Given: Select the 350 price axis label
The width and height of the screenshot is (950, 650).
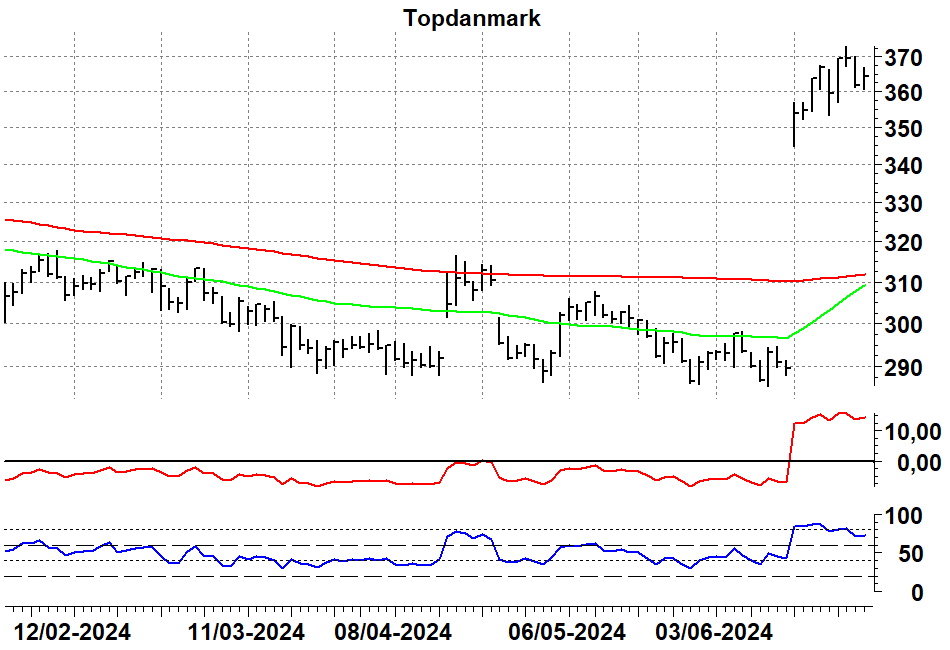Looking at the screenshot, I should (903, 128).
